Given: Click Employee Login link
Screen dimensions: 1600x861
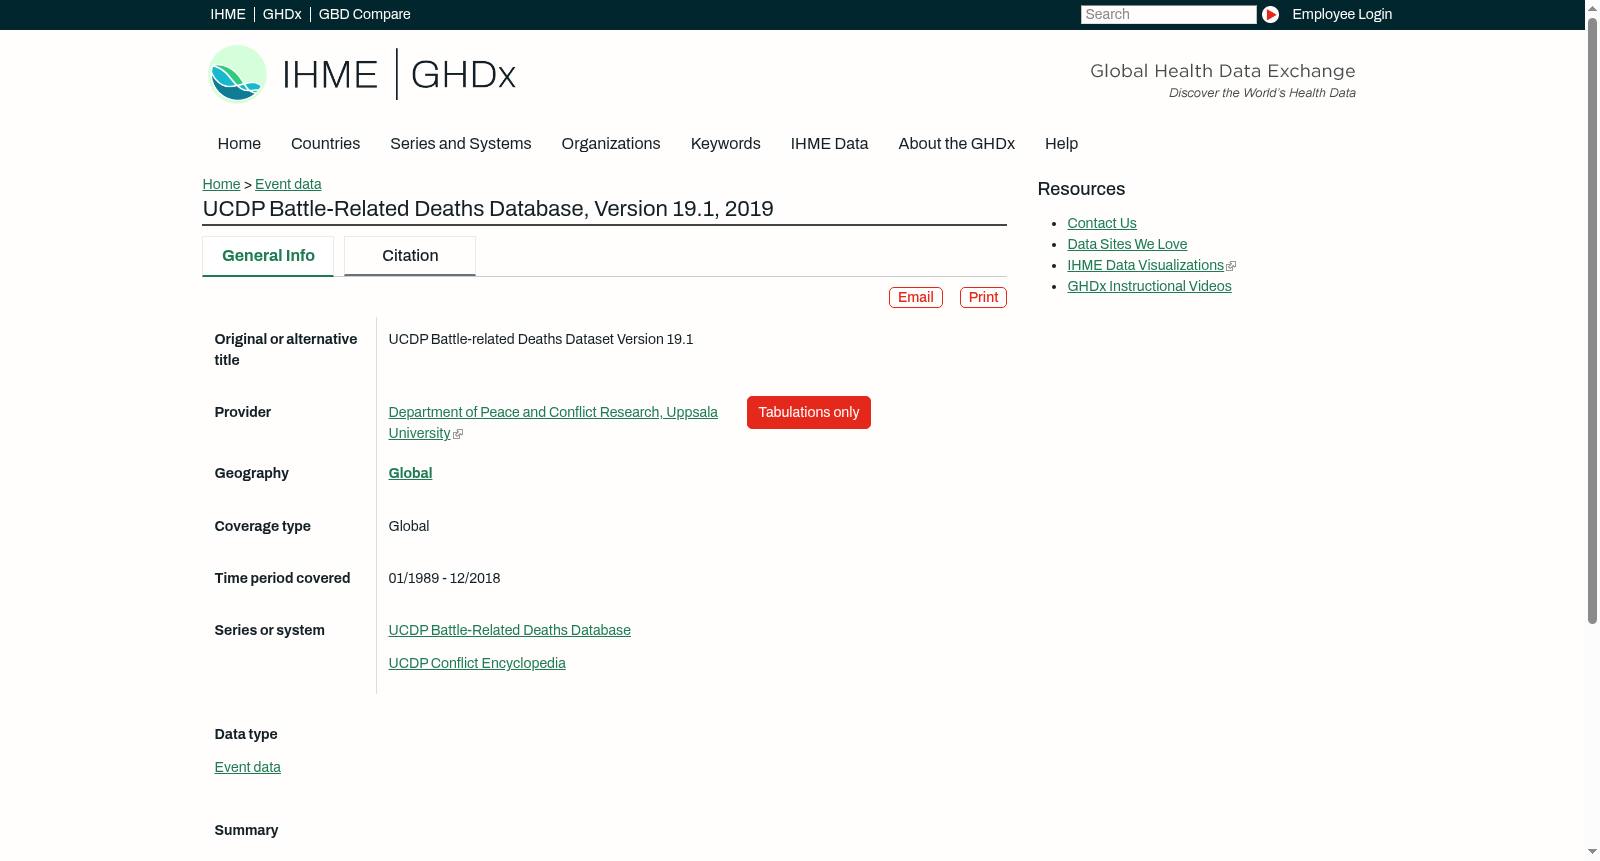Looking at the screenshot, I should click(x=1342, y=14).
